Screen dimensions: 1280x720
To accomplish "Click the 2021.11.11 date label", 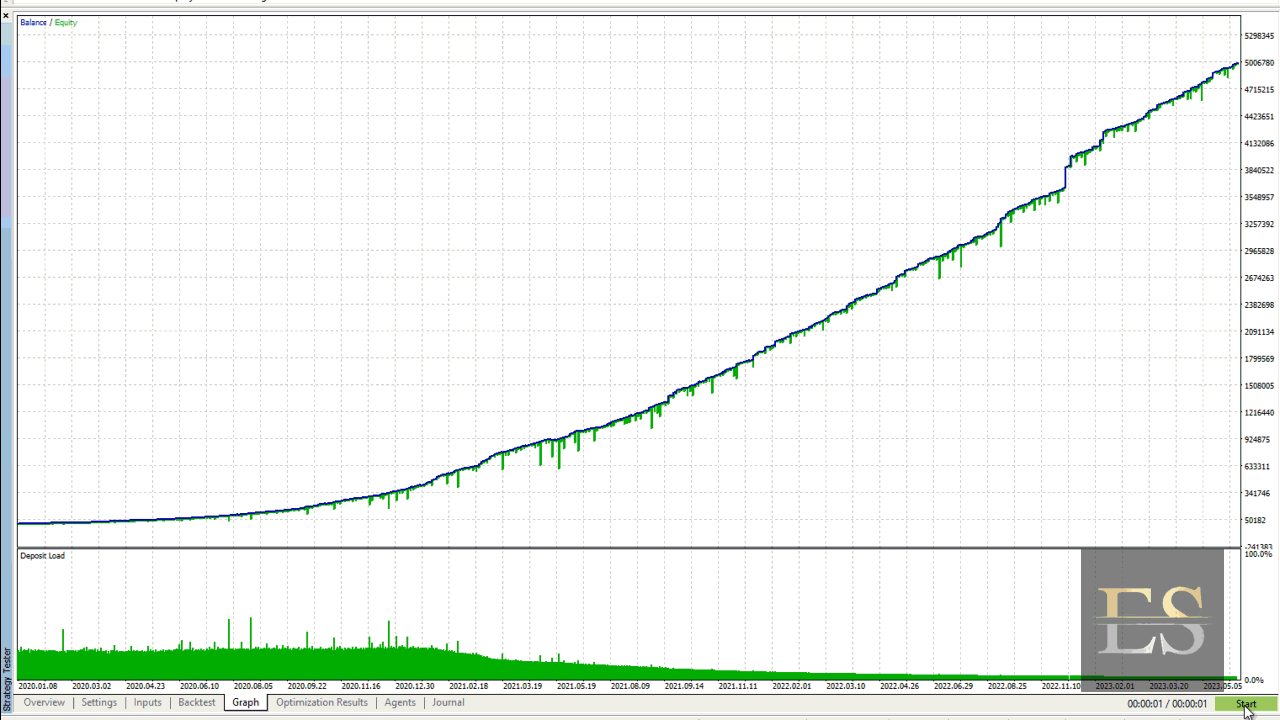I will point(739,687).
